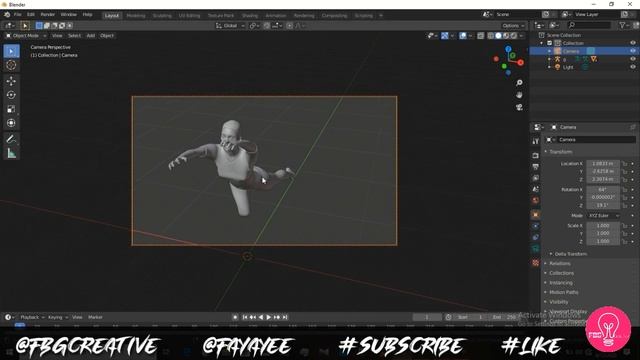
Task: Open the Add menu in viewport header
Action: point(91,36)
